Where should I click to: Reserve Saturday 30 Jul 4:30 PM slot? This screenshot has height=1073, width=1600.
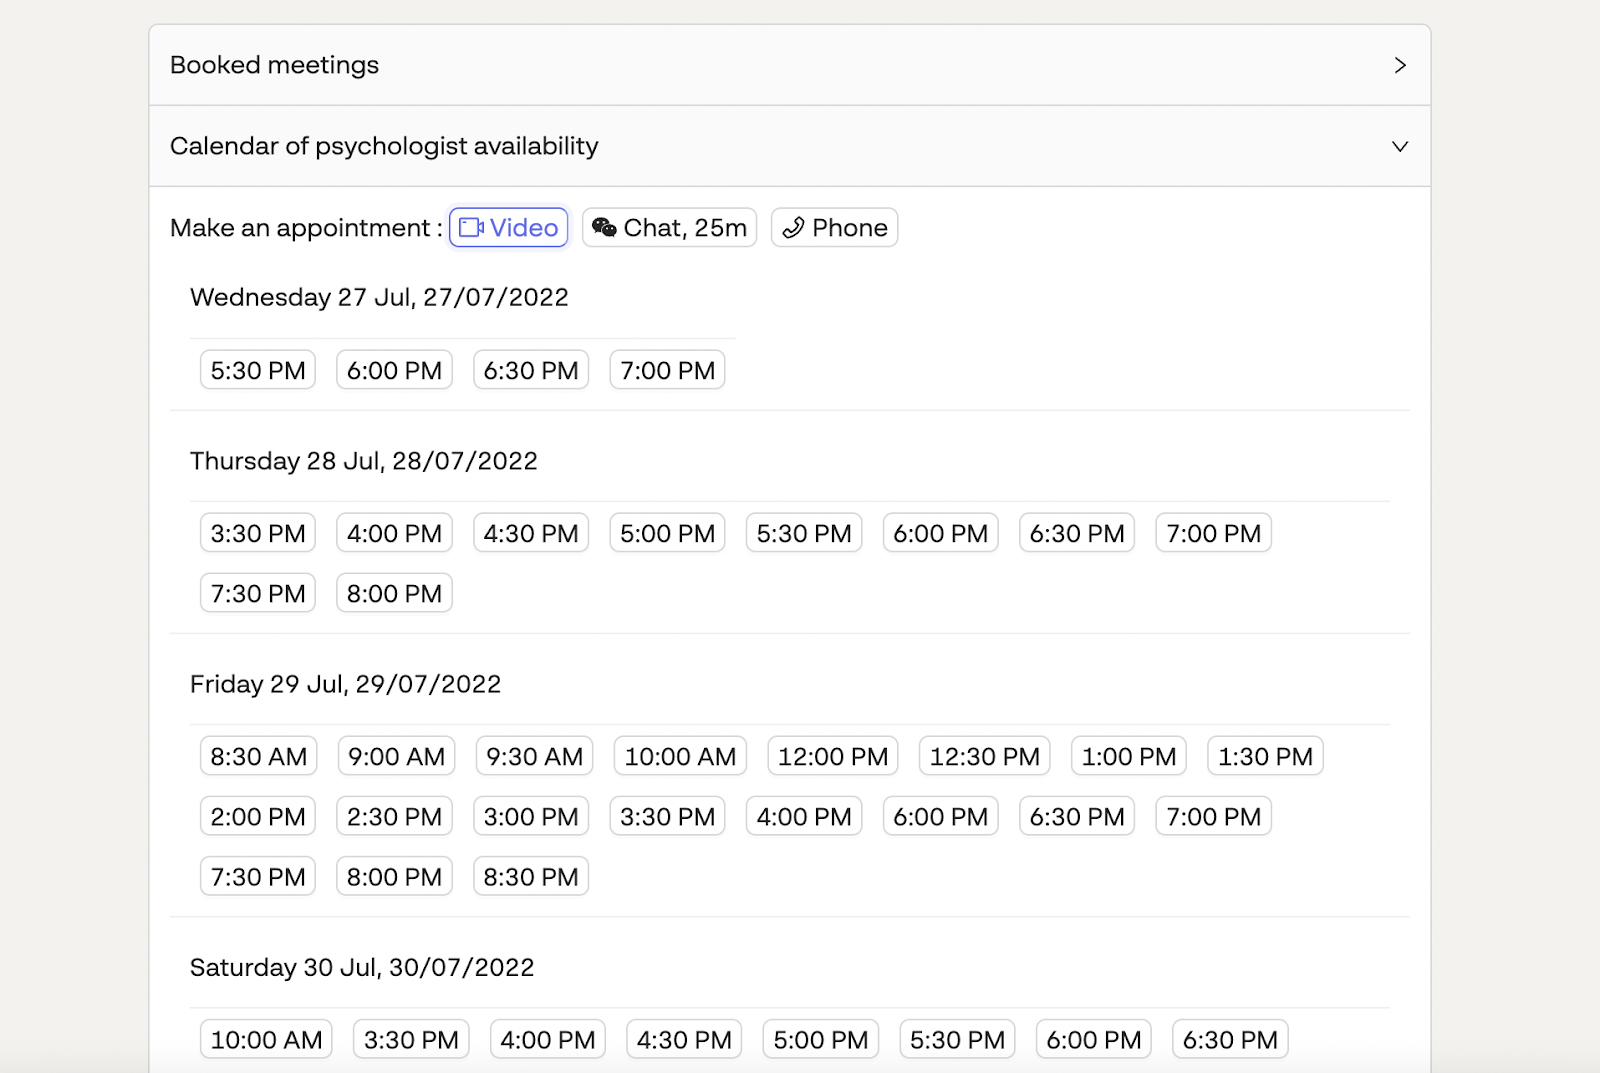click(x=684, y=1039)
